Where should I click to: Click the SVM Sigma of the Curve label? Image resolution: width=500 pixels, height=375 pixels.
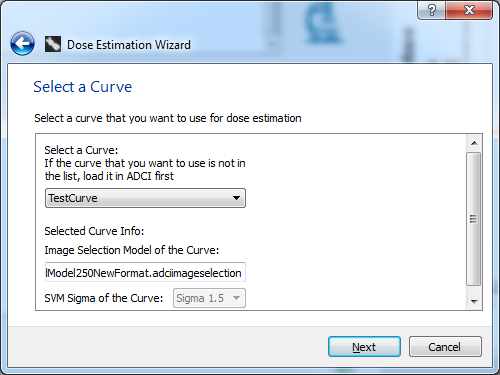tap(104, 298)
